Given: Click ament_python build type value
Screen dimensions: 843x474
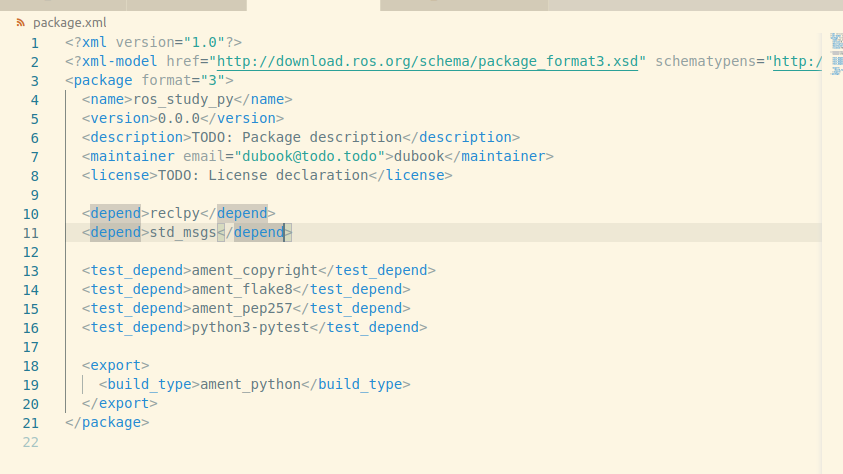Looking at the screenshot, I should click(x=251, y=384).
